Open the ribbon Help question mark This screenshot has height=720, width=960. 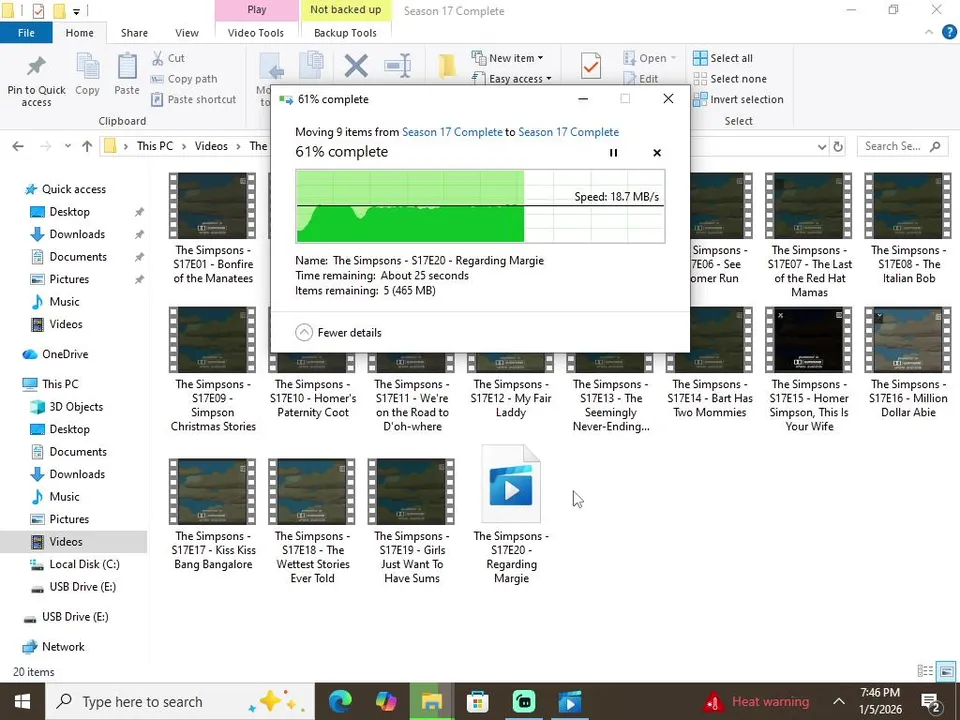tap(949, 32)
